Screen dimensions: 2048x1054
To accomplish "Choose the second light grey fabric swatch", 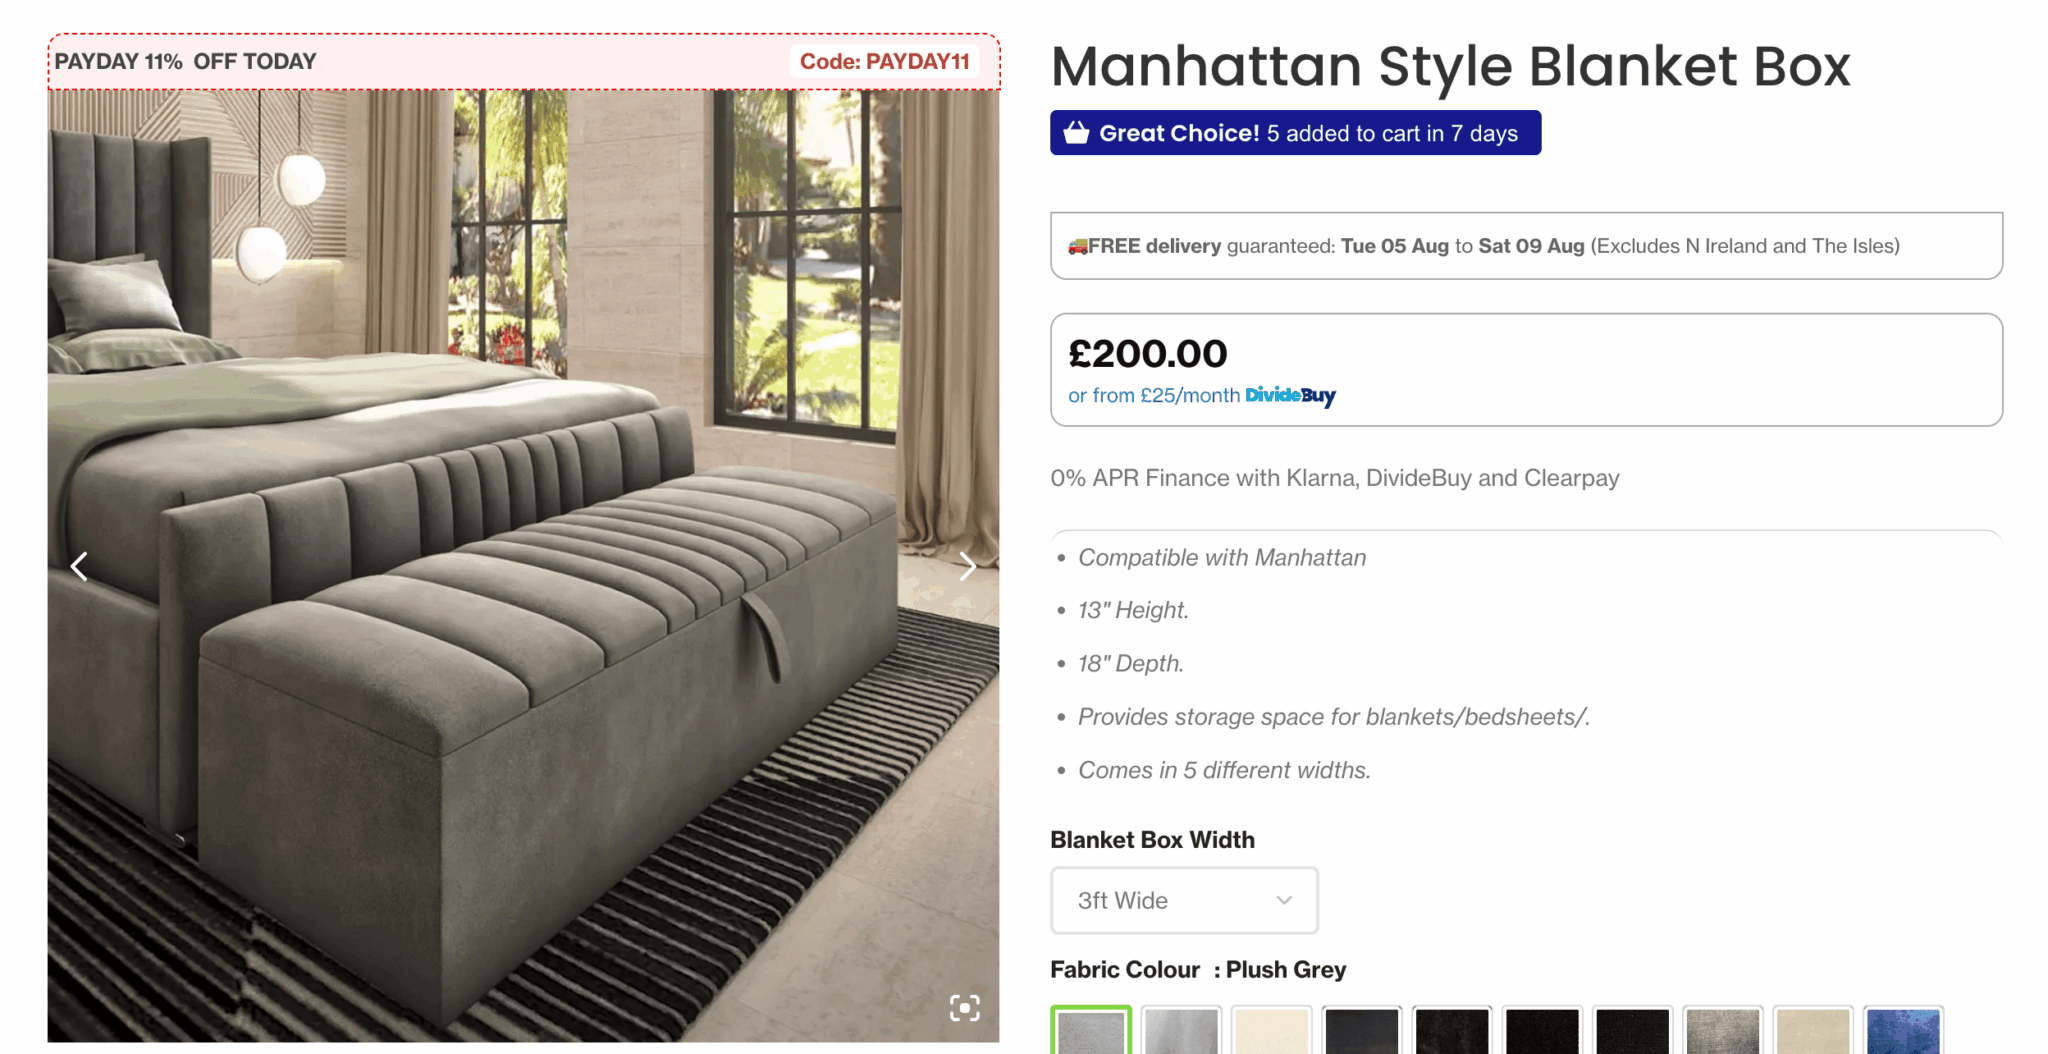I will (1181, 1030).
